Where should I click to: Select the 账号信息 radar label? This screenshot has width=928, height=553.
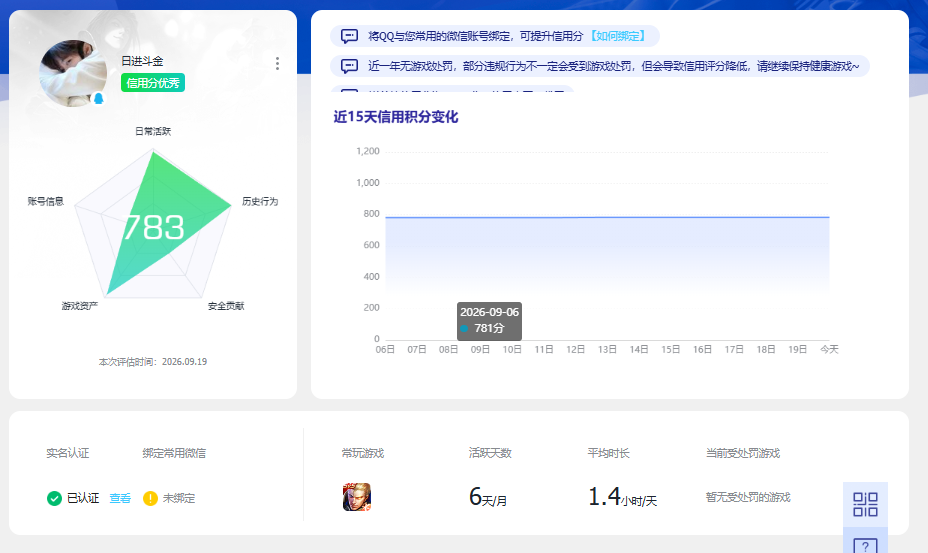[46, 201]
